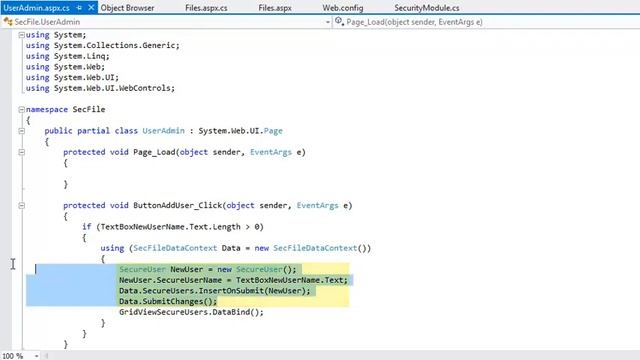Click the 'Data.SubmitChanges();' line
This screenshot has height=360, width=640.
click(168, 301)
